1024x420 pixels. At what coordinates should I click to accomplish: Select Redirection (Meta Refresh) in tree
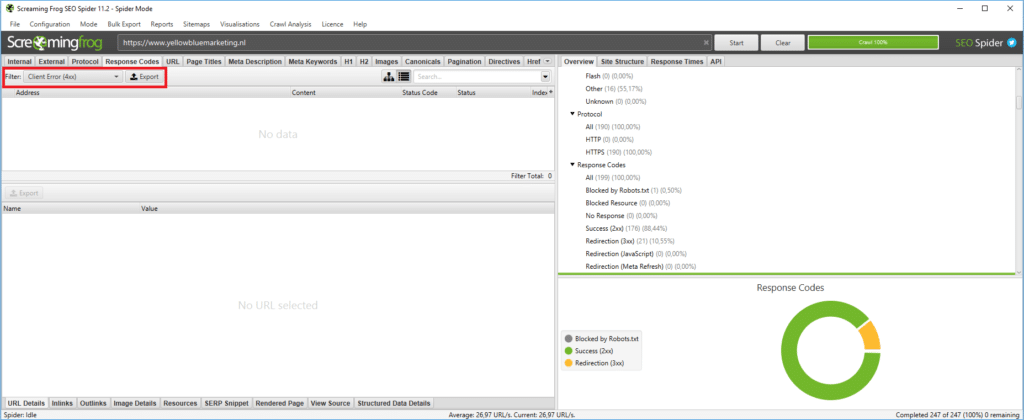coord(641,267)
